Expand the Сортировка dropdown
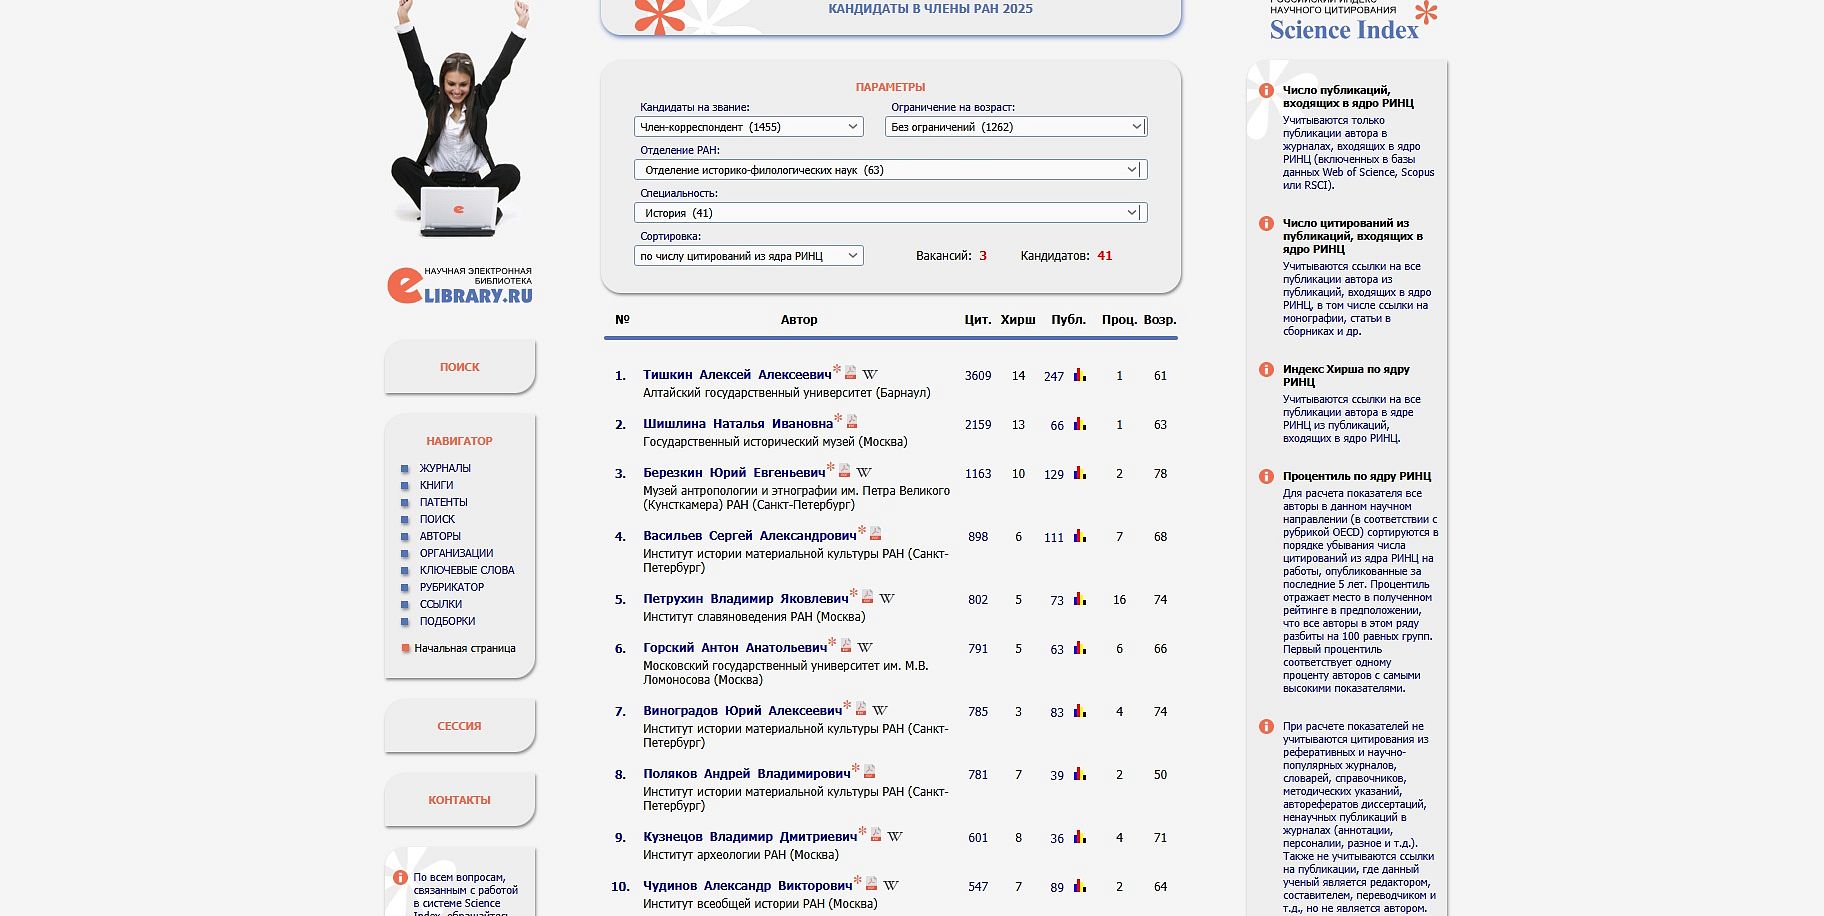Screen dimensions: 1824x916 click(x=748, y=256)
